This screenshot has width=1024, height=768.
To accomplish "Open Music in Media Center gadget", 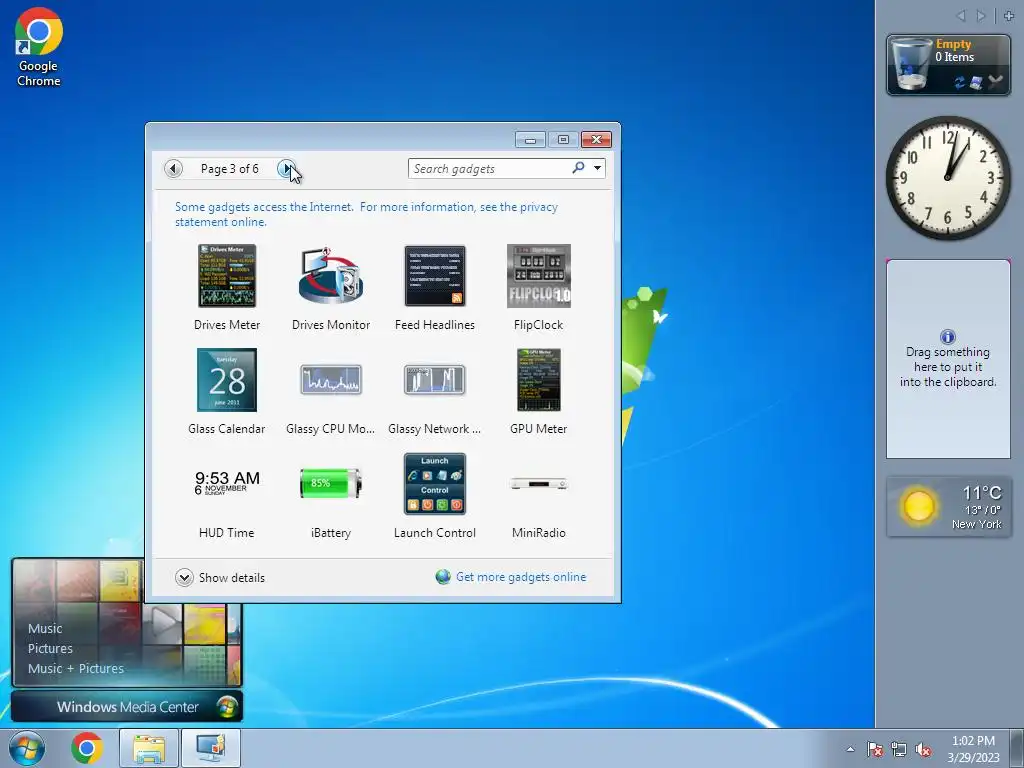I will click(x=45, y=628).
